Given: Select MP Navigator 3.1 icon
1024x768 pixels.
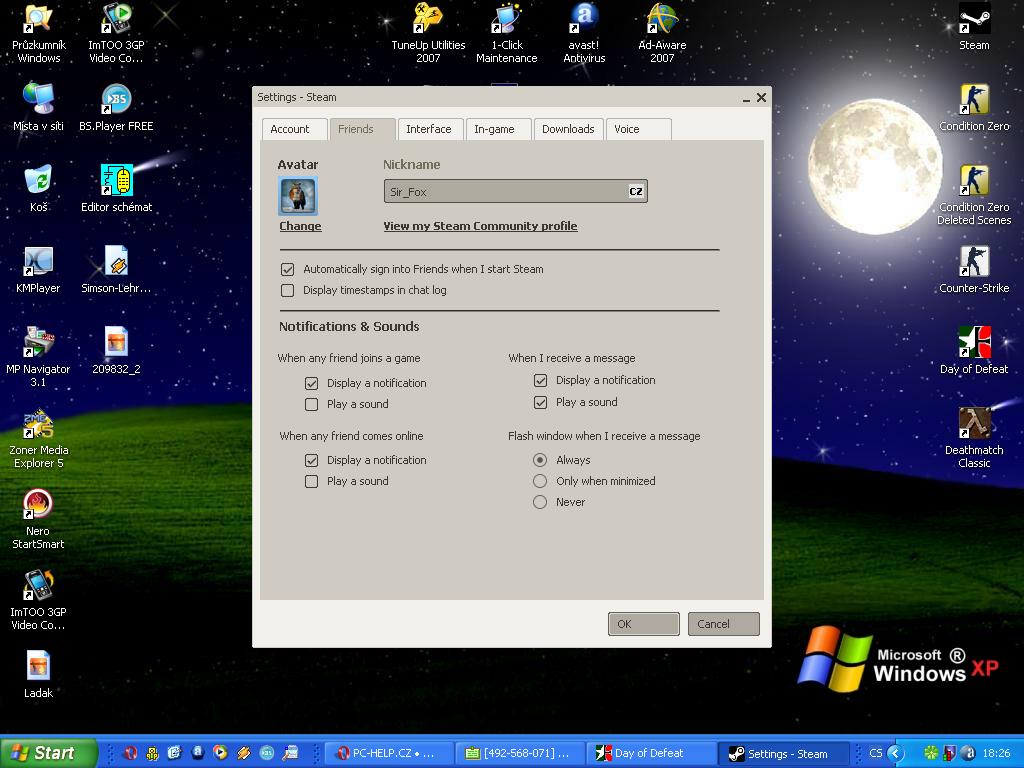Looking at the screenshot, I should point(39,357).
